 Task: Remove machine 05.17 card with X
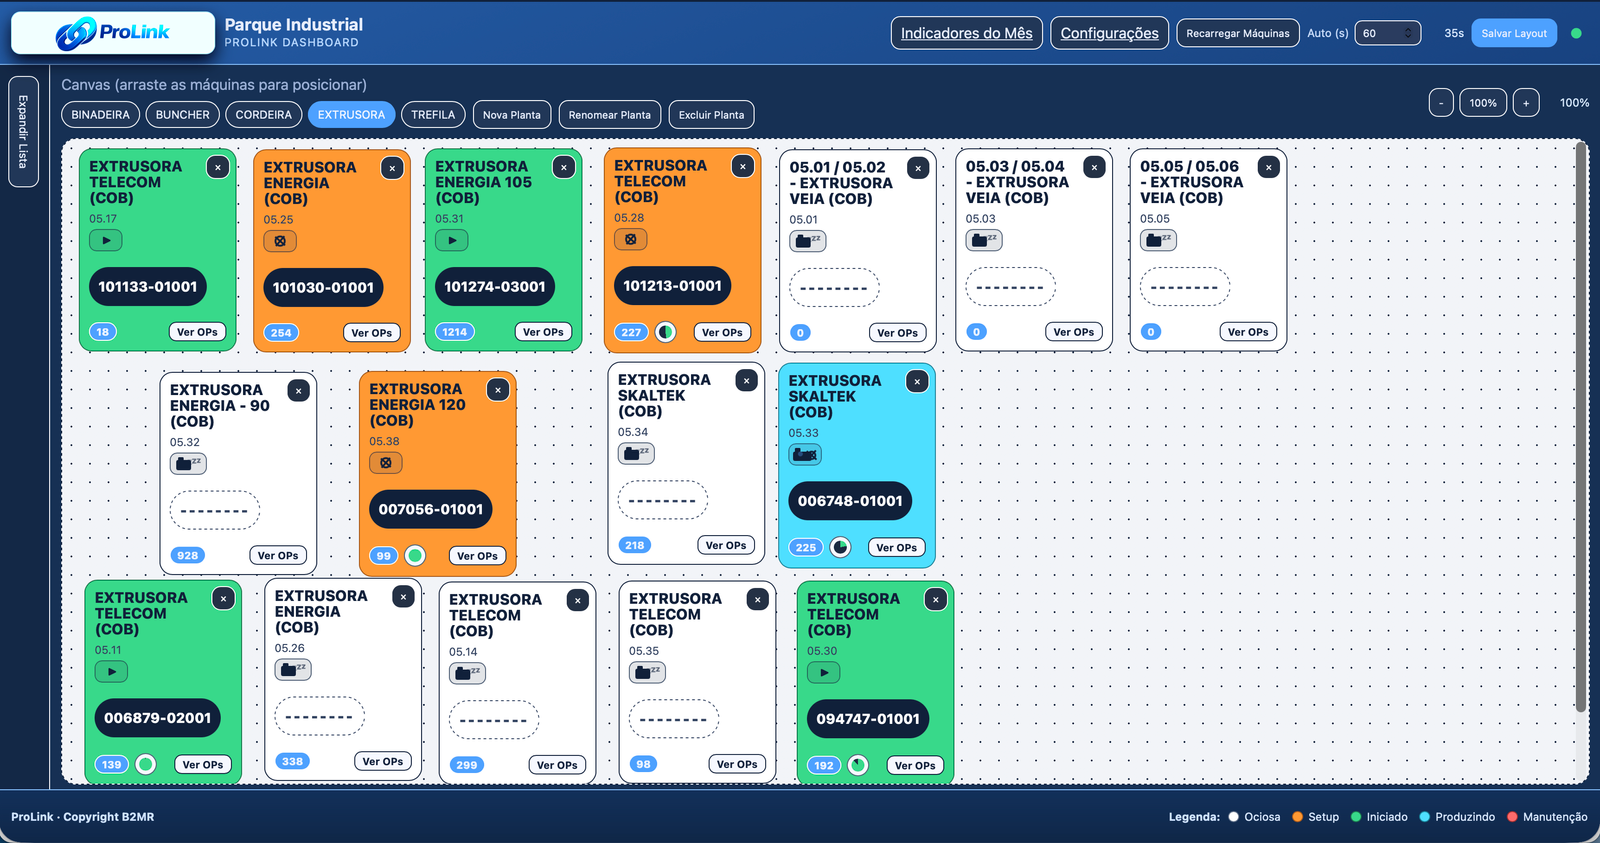click(x=218, y=168)
